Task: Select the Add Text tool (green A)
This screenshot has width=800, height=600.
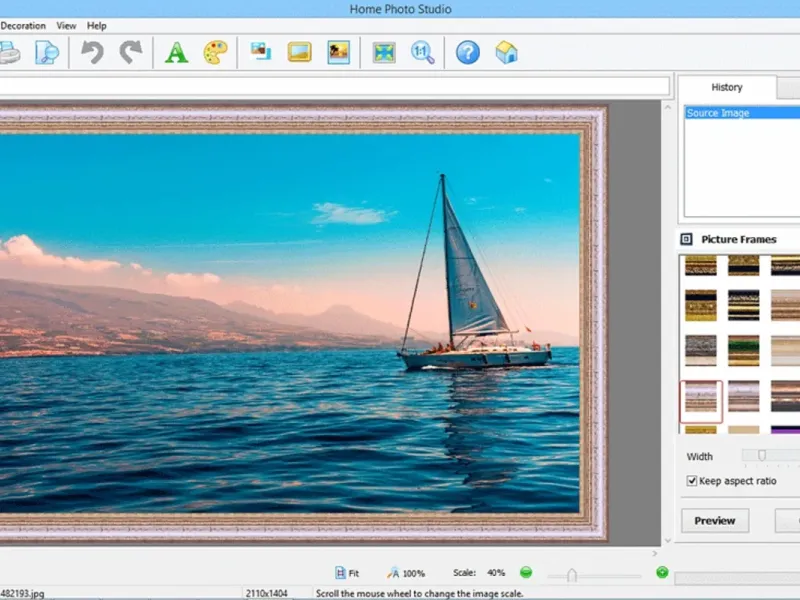Action: coord(176,52)
